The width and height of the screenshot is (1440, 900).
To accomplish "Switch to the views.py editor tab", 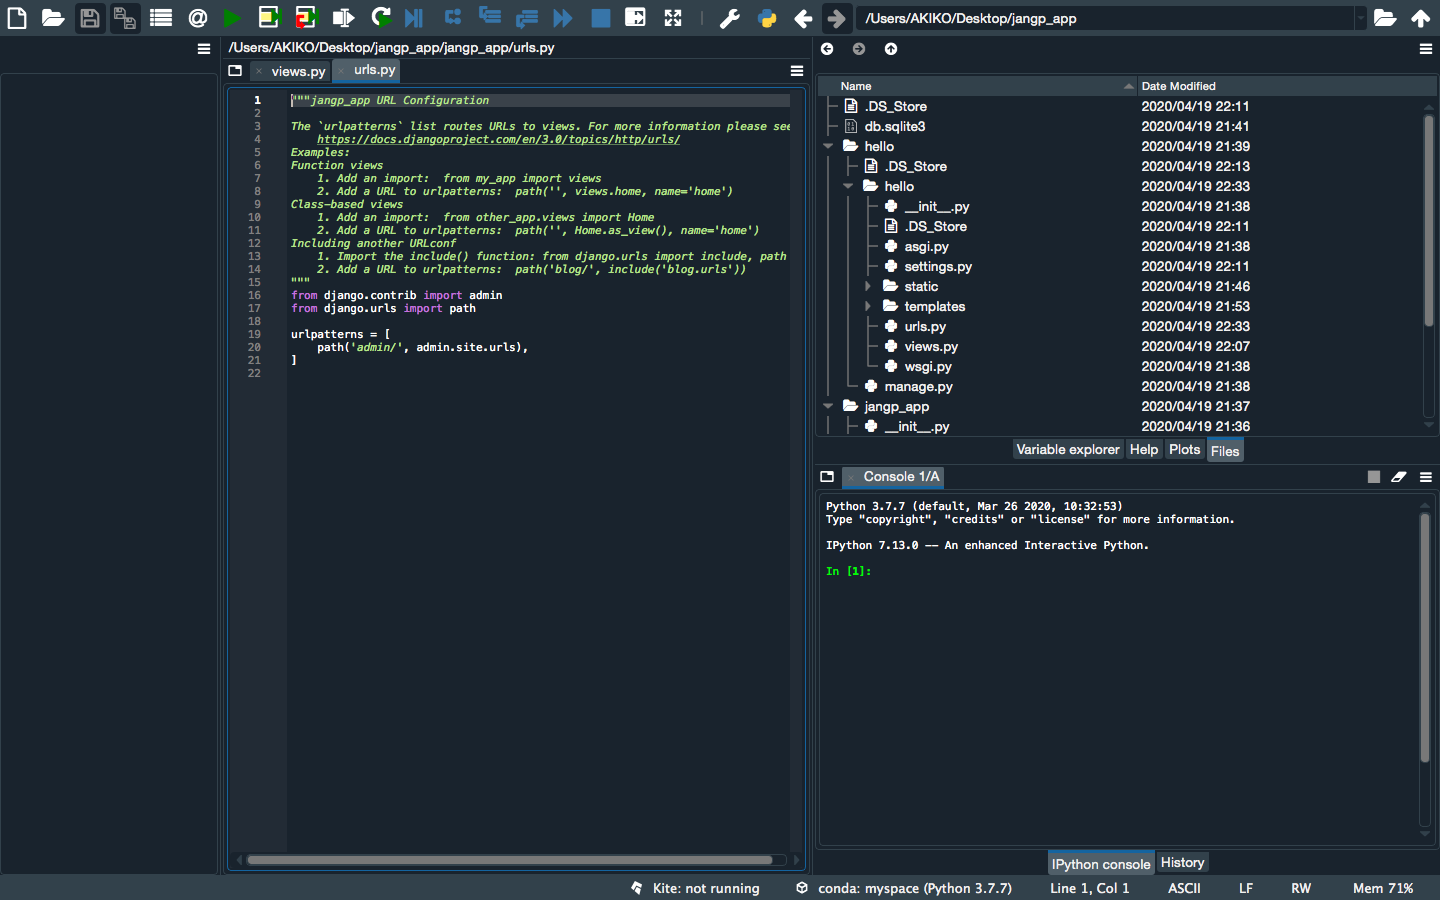I will tap(297, 71).
